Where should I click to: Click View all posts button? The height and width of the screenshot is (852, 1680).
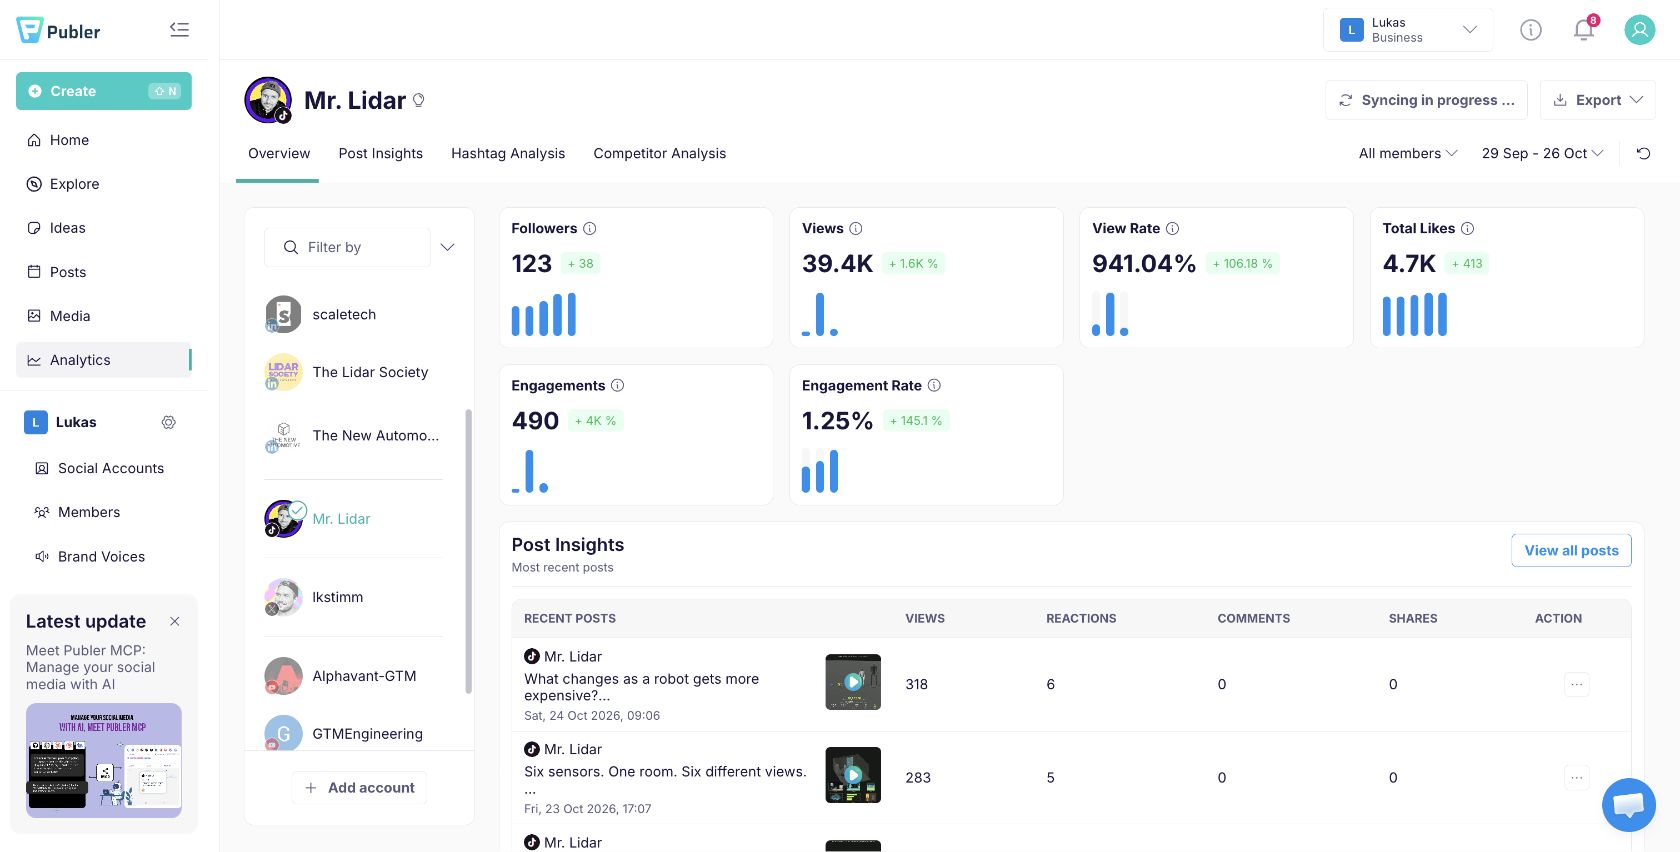click(x=1571, y=550)
